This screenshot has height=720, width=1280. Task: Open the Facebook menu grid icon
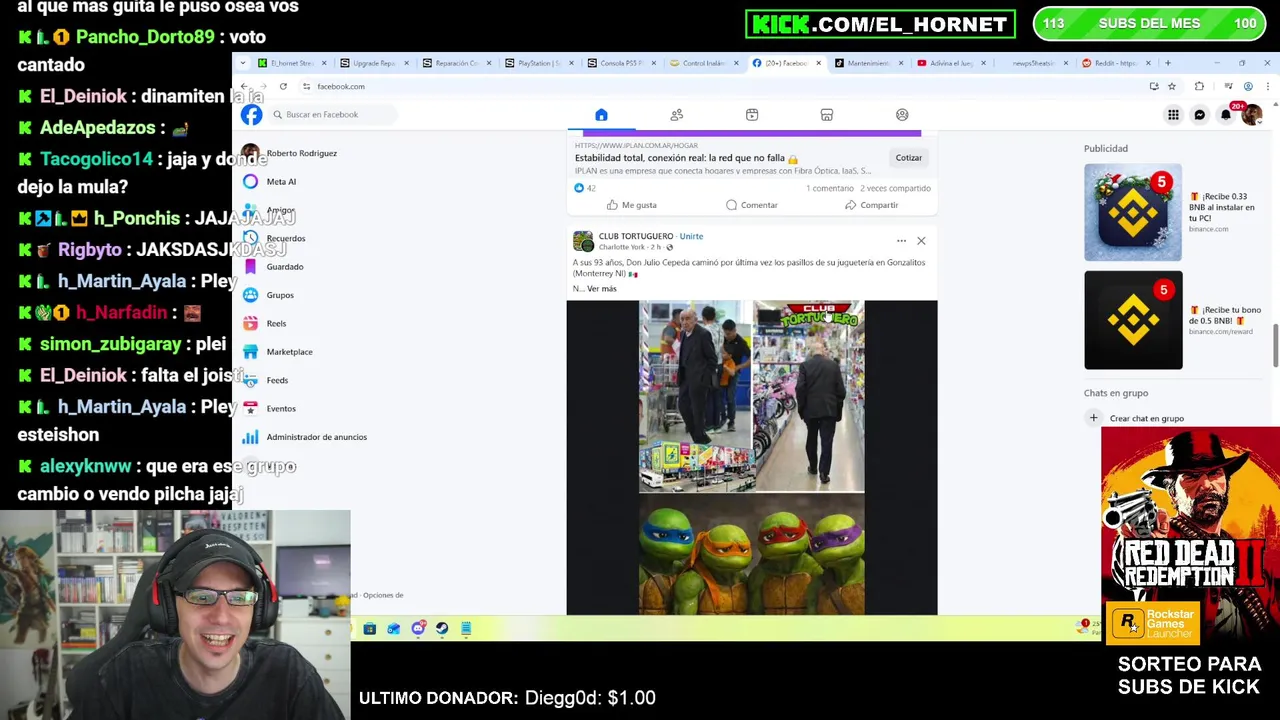(1173, 115)
